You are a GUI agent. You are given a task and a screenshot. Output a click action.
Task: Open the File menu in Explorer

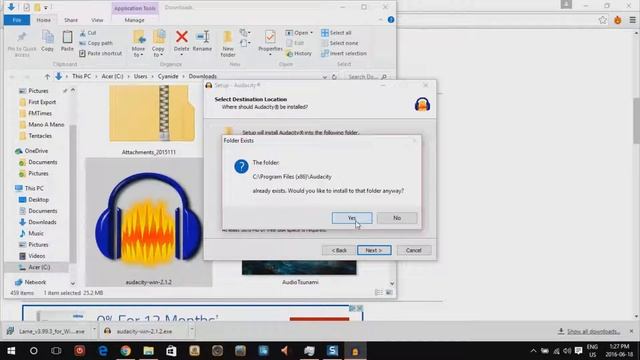(17, 20)
